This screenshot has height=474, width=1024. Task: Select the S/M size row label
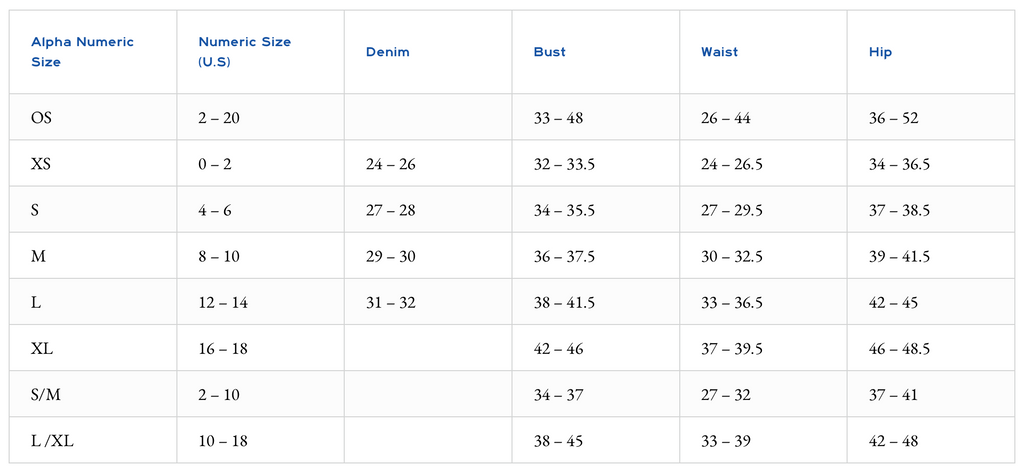46,395
